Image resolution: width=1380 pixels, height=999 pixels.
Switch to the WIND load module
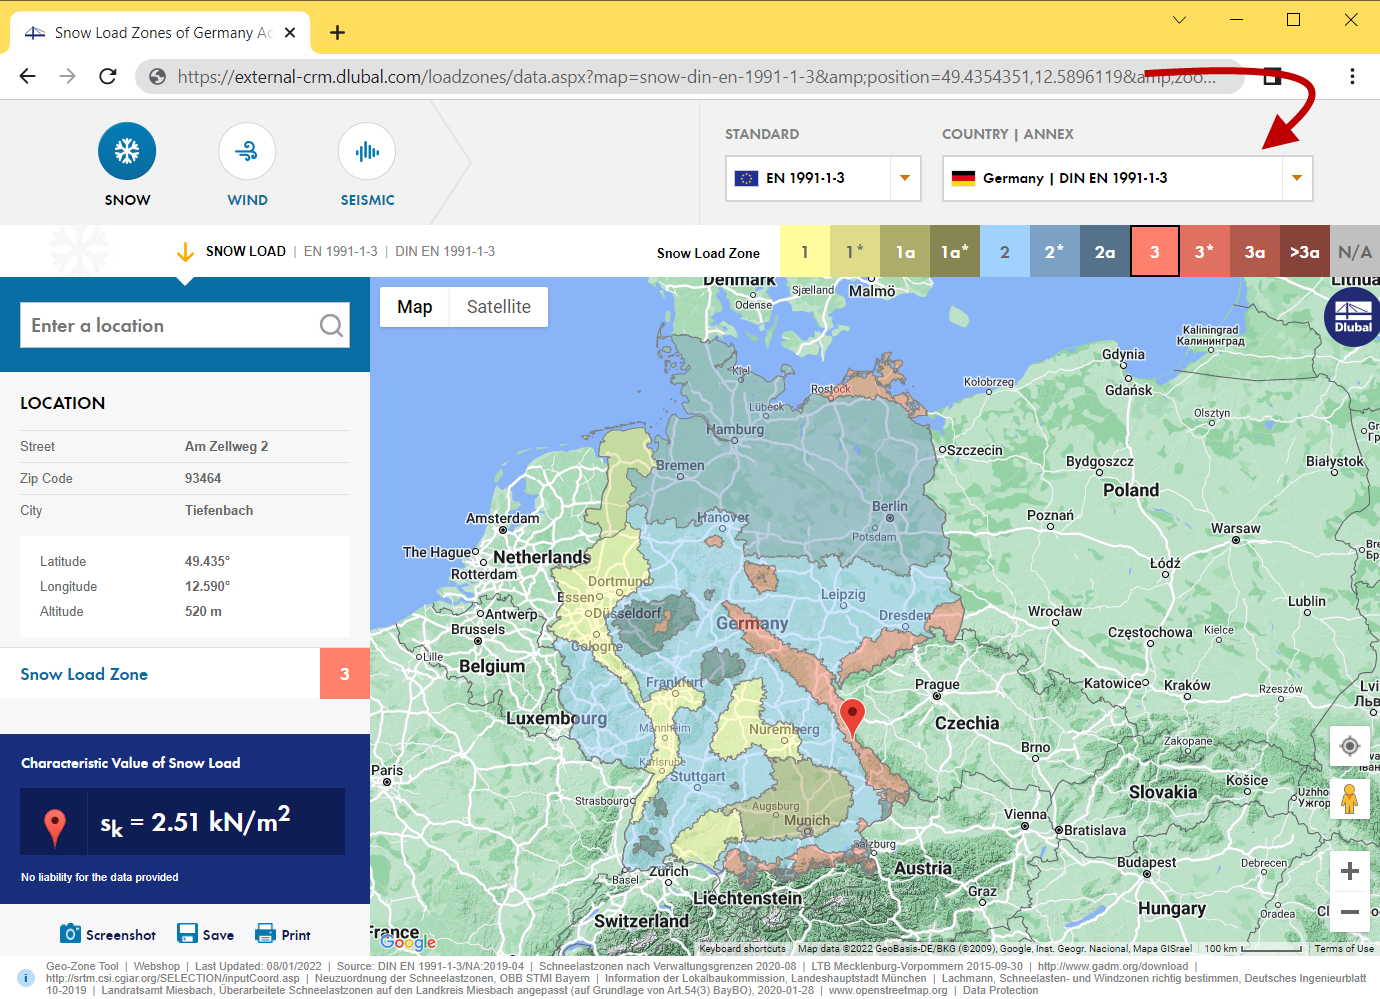pos(247,150)
